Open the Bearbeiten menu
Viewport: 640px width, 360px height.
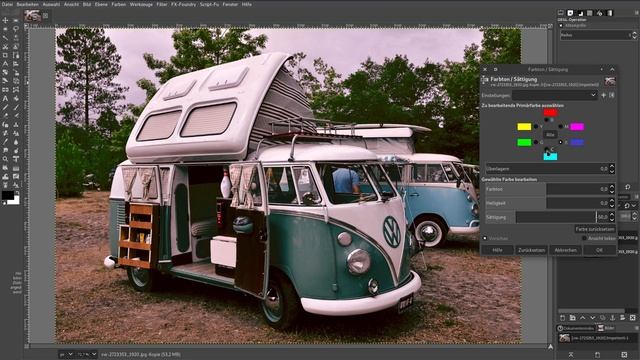click(x=27, y=4)
